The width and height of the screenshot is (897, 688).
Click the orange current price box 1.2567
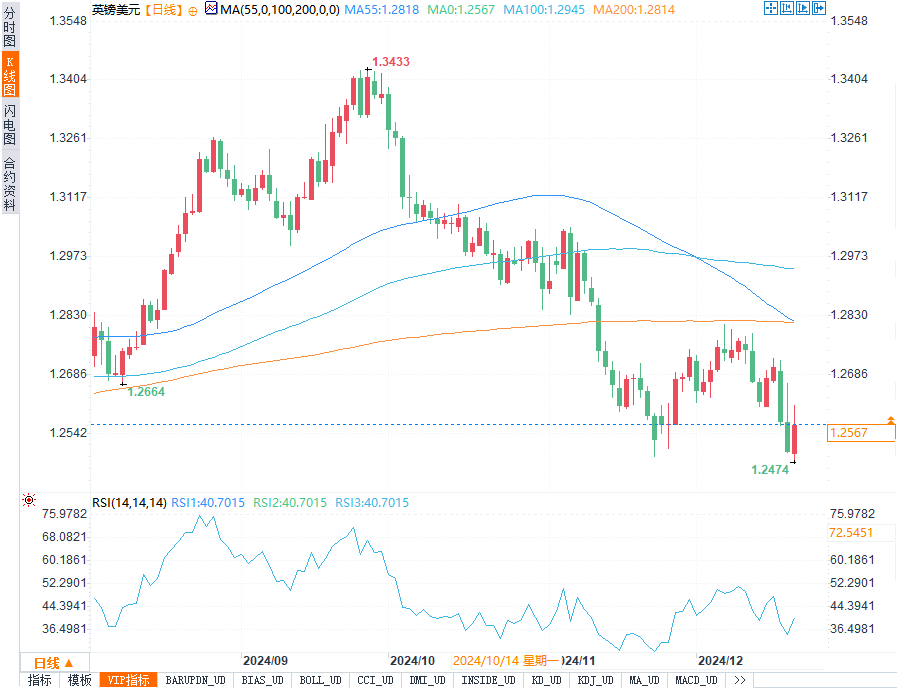coord(861,433)
